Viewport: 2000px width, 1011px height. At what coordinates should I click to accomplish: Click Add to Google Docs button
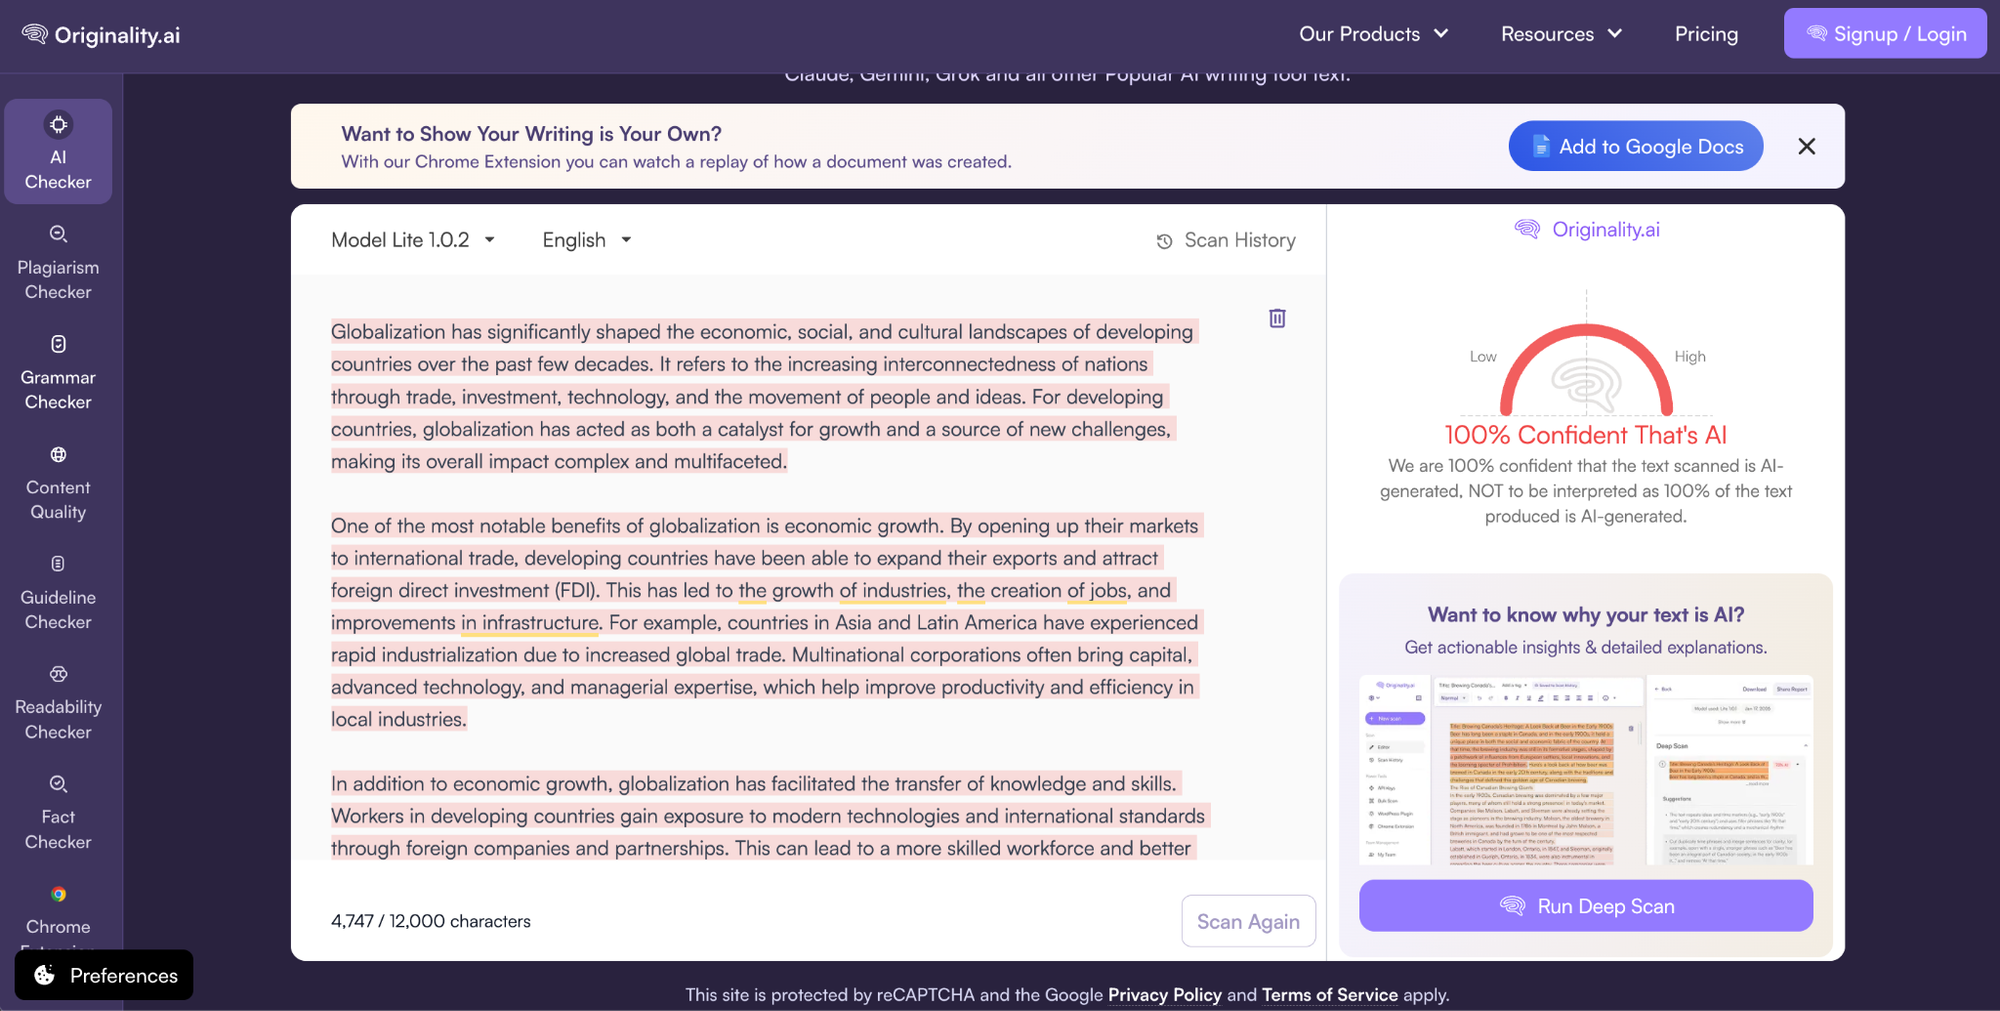point(1635,146)
